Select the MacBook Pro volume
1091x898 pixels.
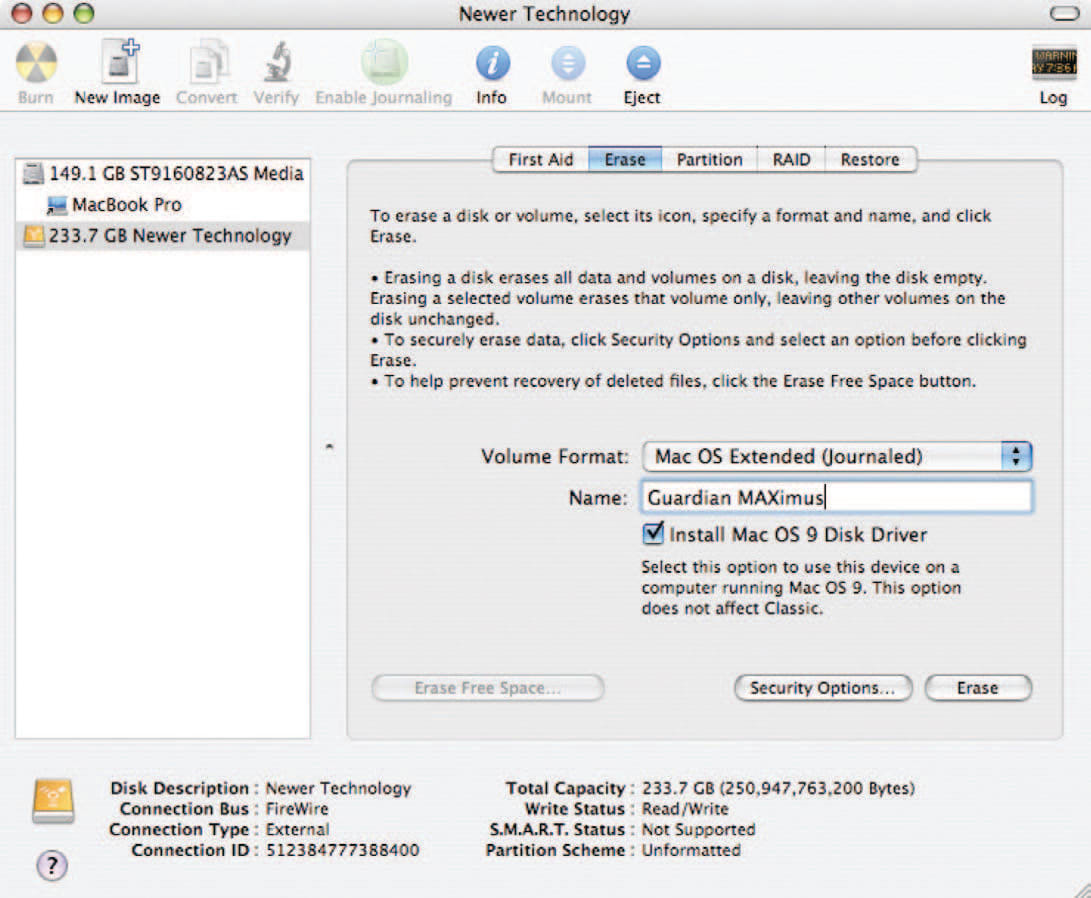pos(126,205)
